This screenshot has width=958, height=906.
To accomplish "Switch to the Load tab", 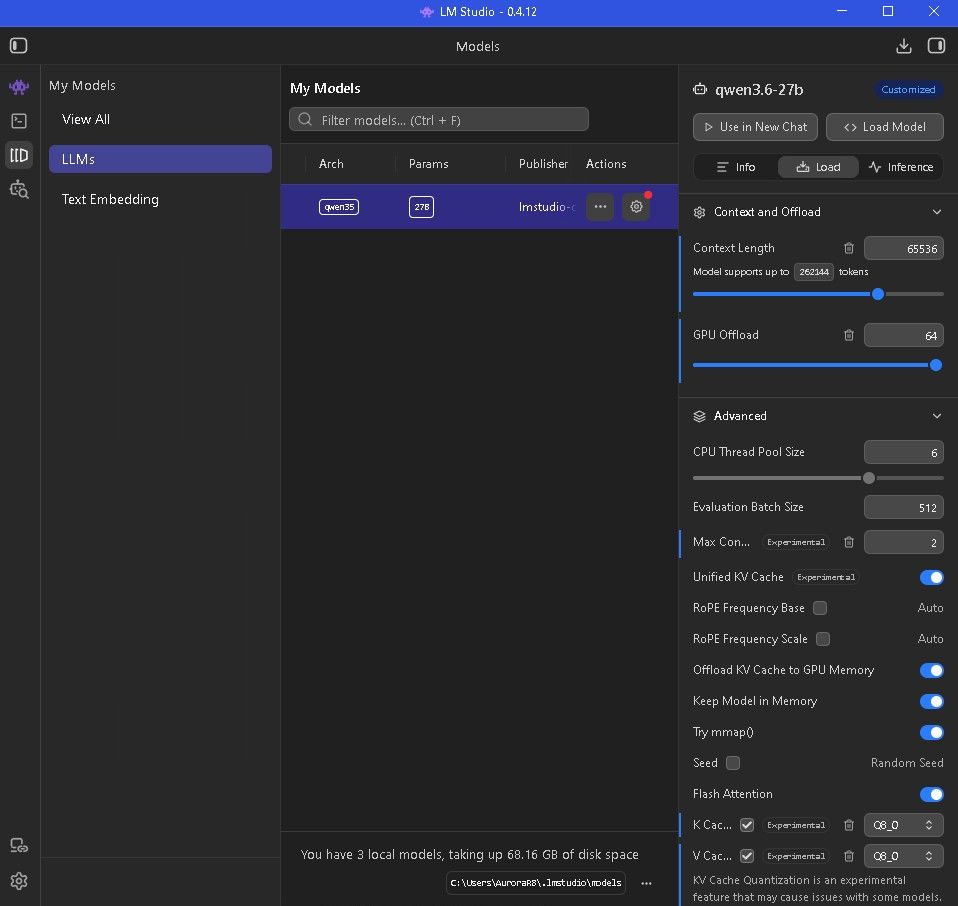I will pyautogui.click(x=818, y=167).
